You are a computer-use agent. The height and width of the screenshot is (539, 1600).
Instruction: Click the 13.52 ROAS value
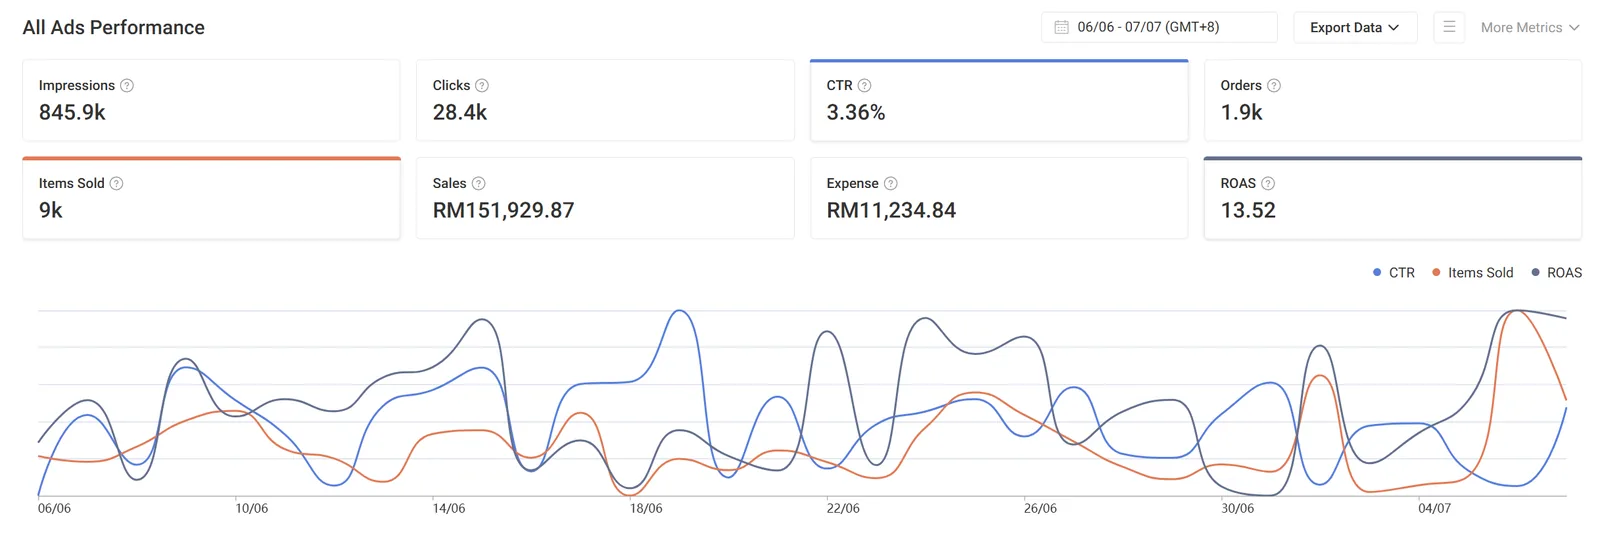(1248, 211)
